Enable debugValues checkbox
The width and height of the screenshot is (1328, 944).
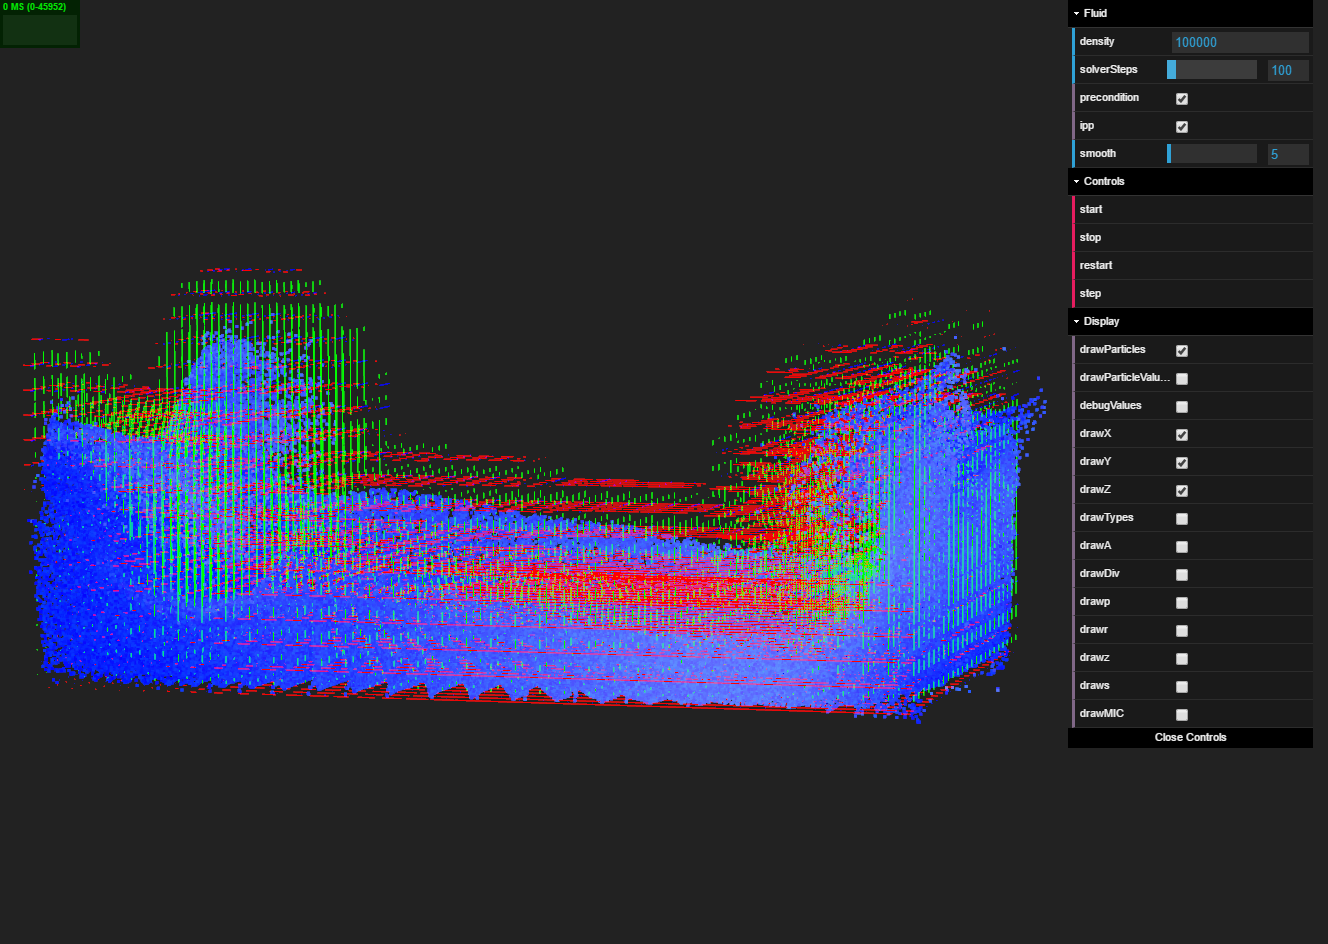tap(1182, 406)
